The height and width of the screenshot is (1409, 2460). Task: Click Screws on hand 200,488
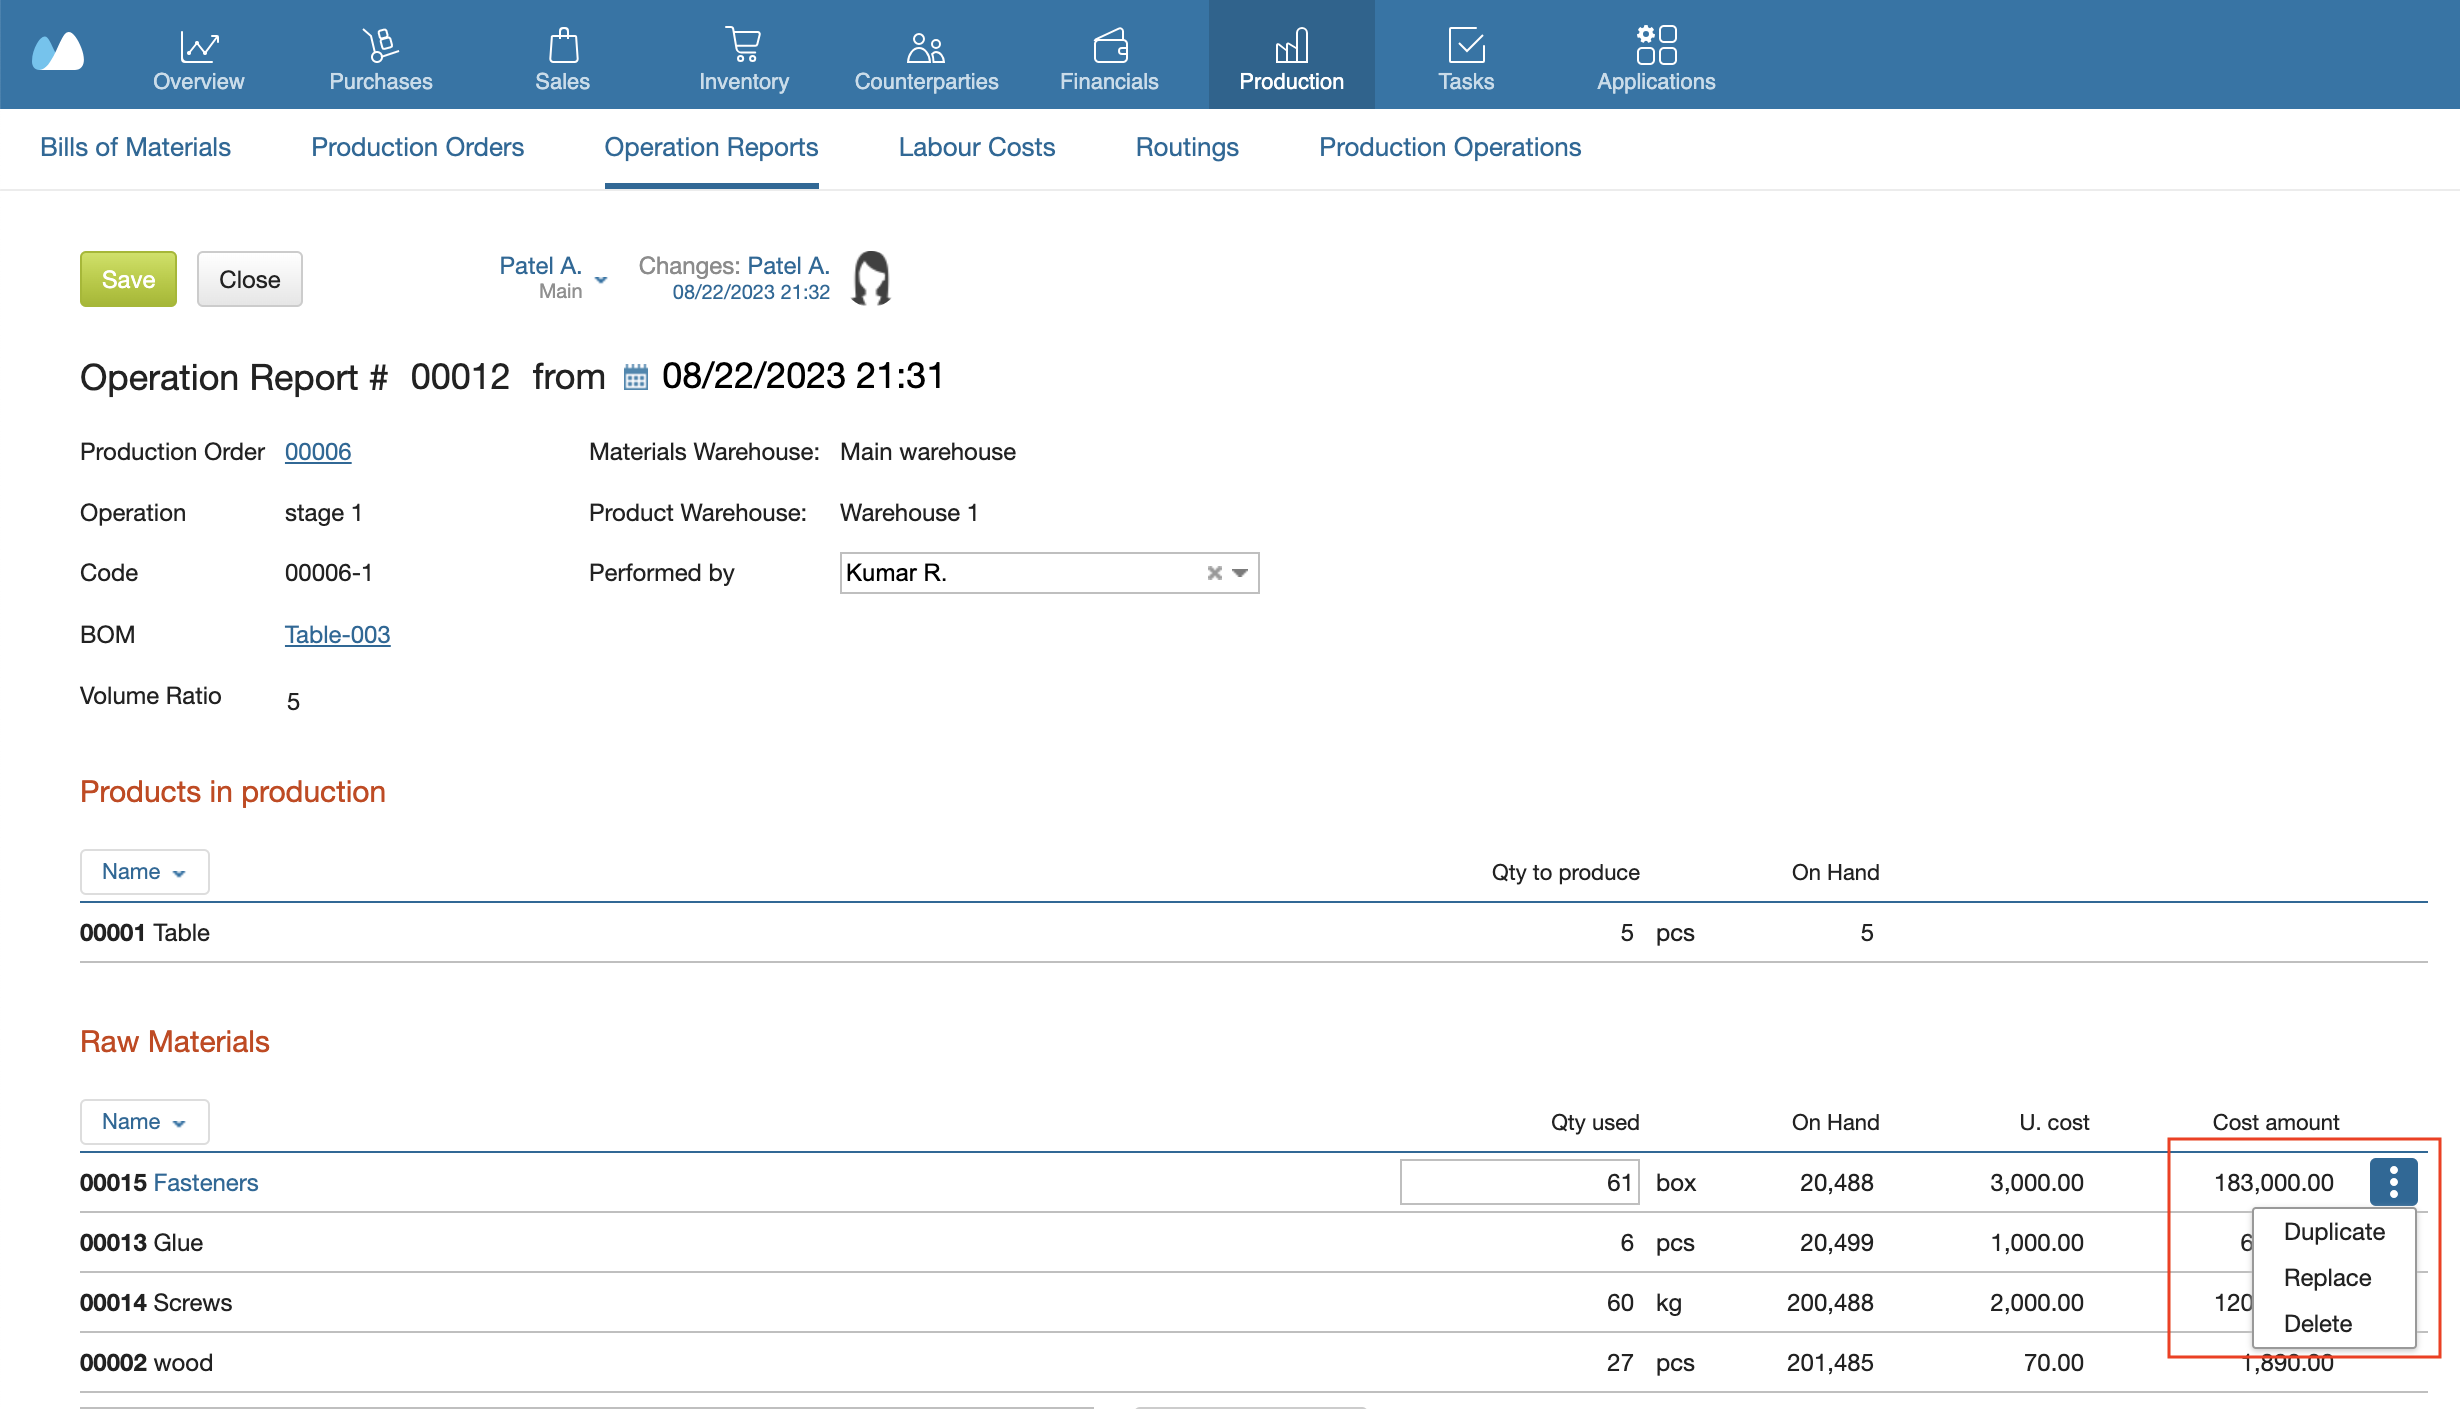(x=1830, y=1303)
